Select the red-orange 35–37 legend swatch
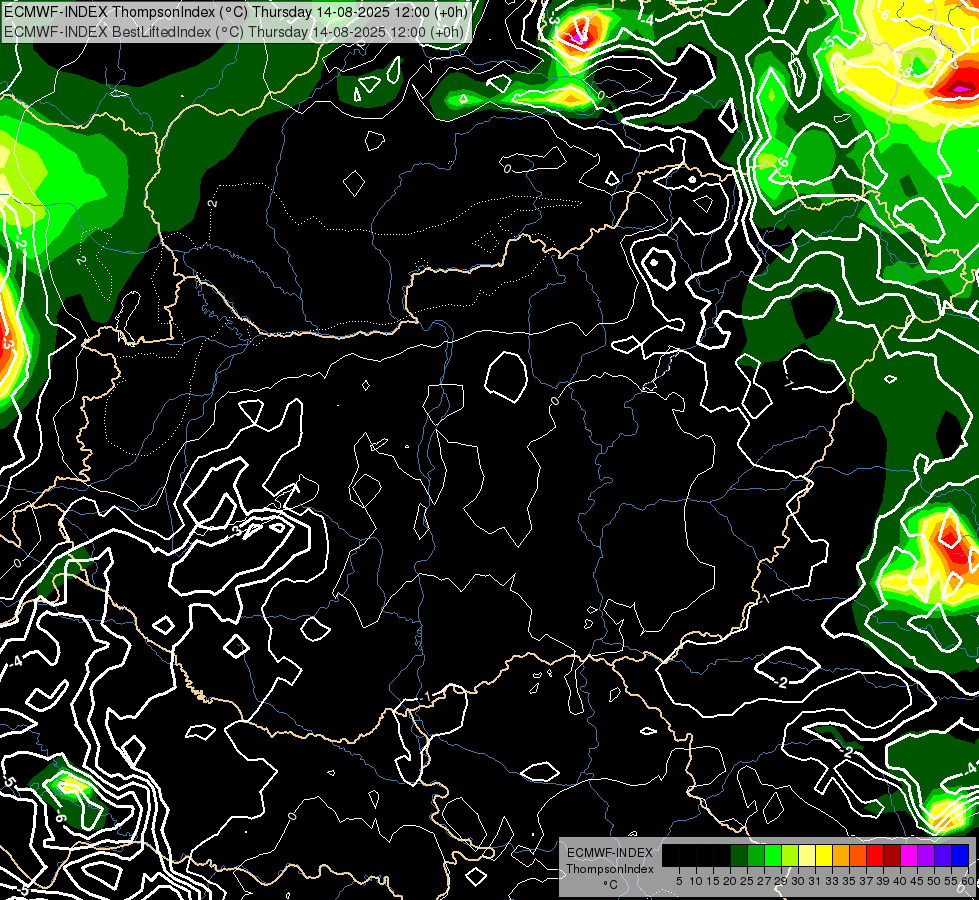Image resolution: width=979 pixels, height=900 pixels. (858, 855)
